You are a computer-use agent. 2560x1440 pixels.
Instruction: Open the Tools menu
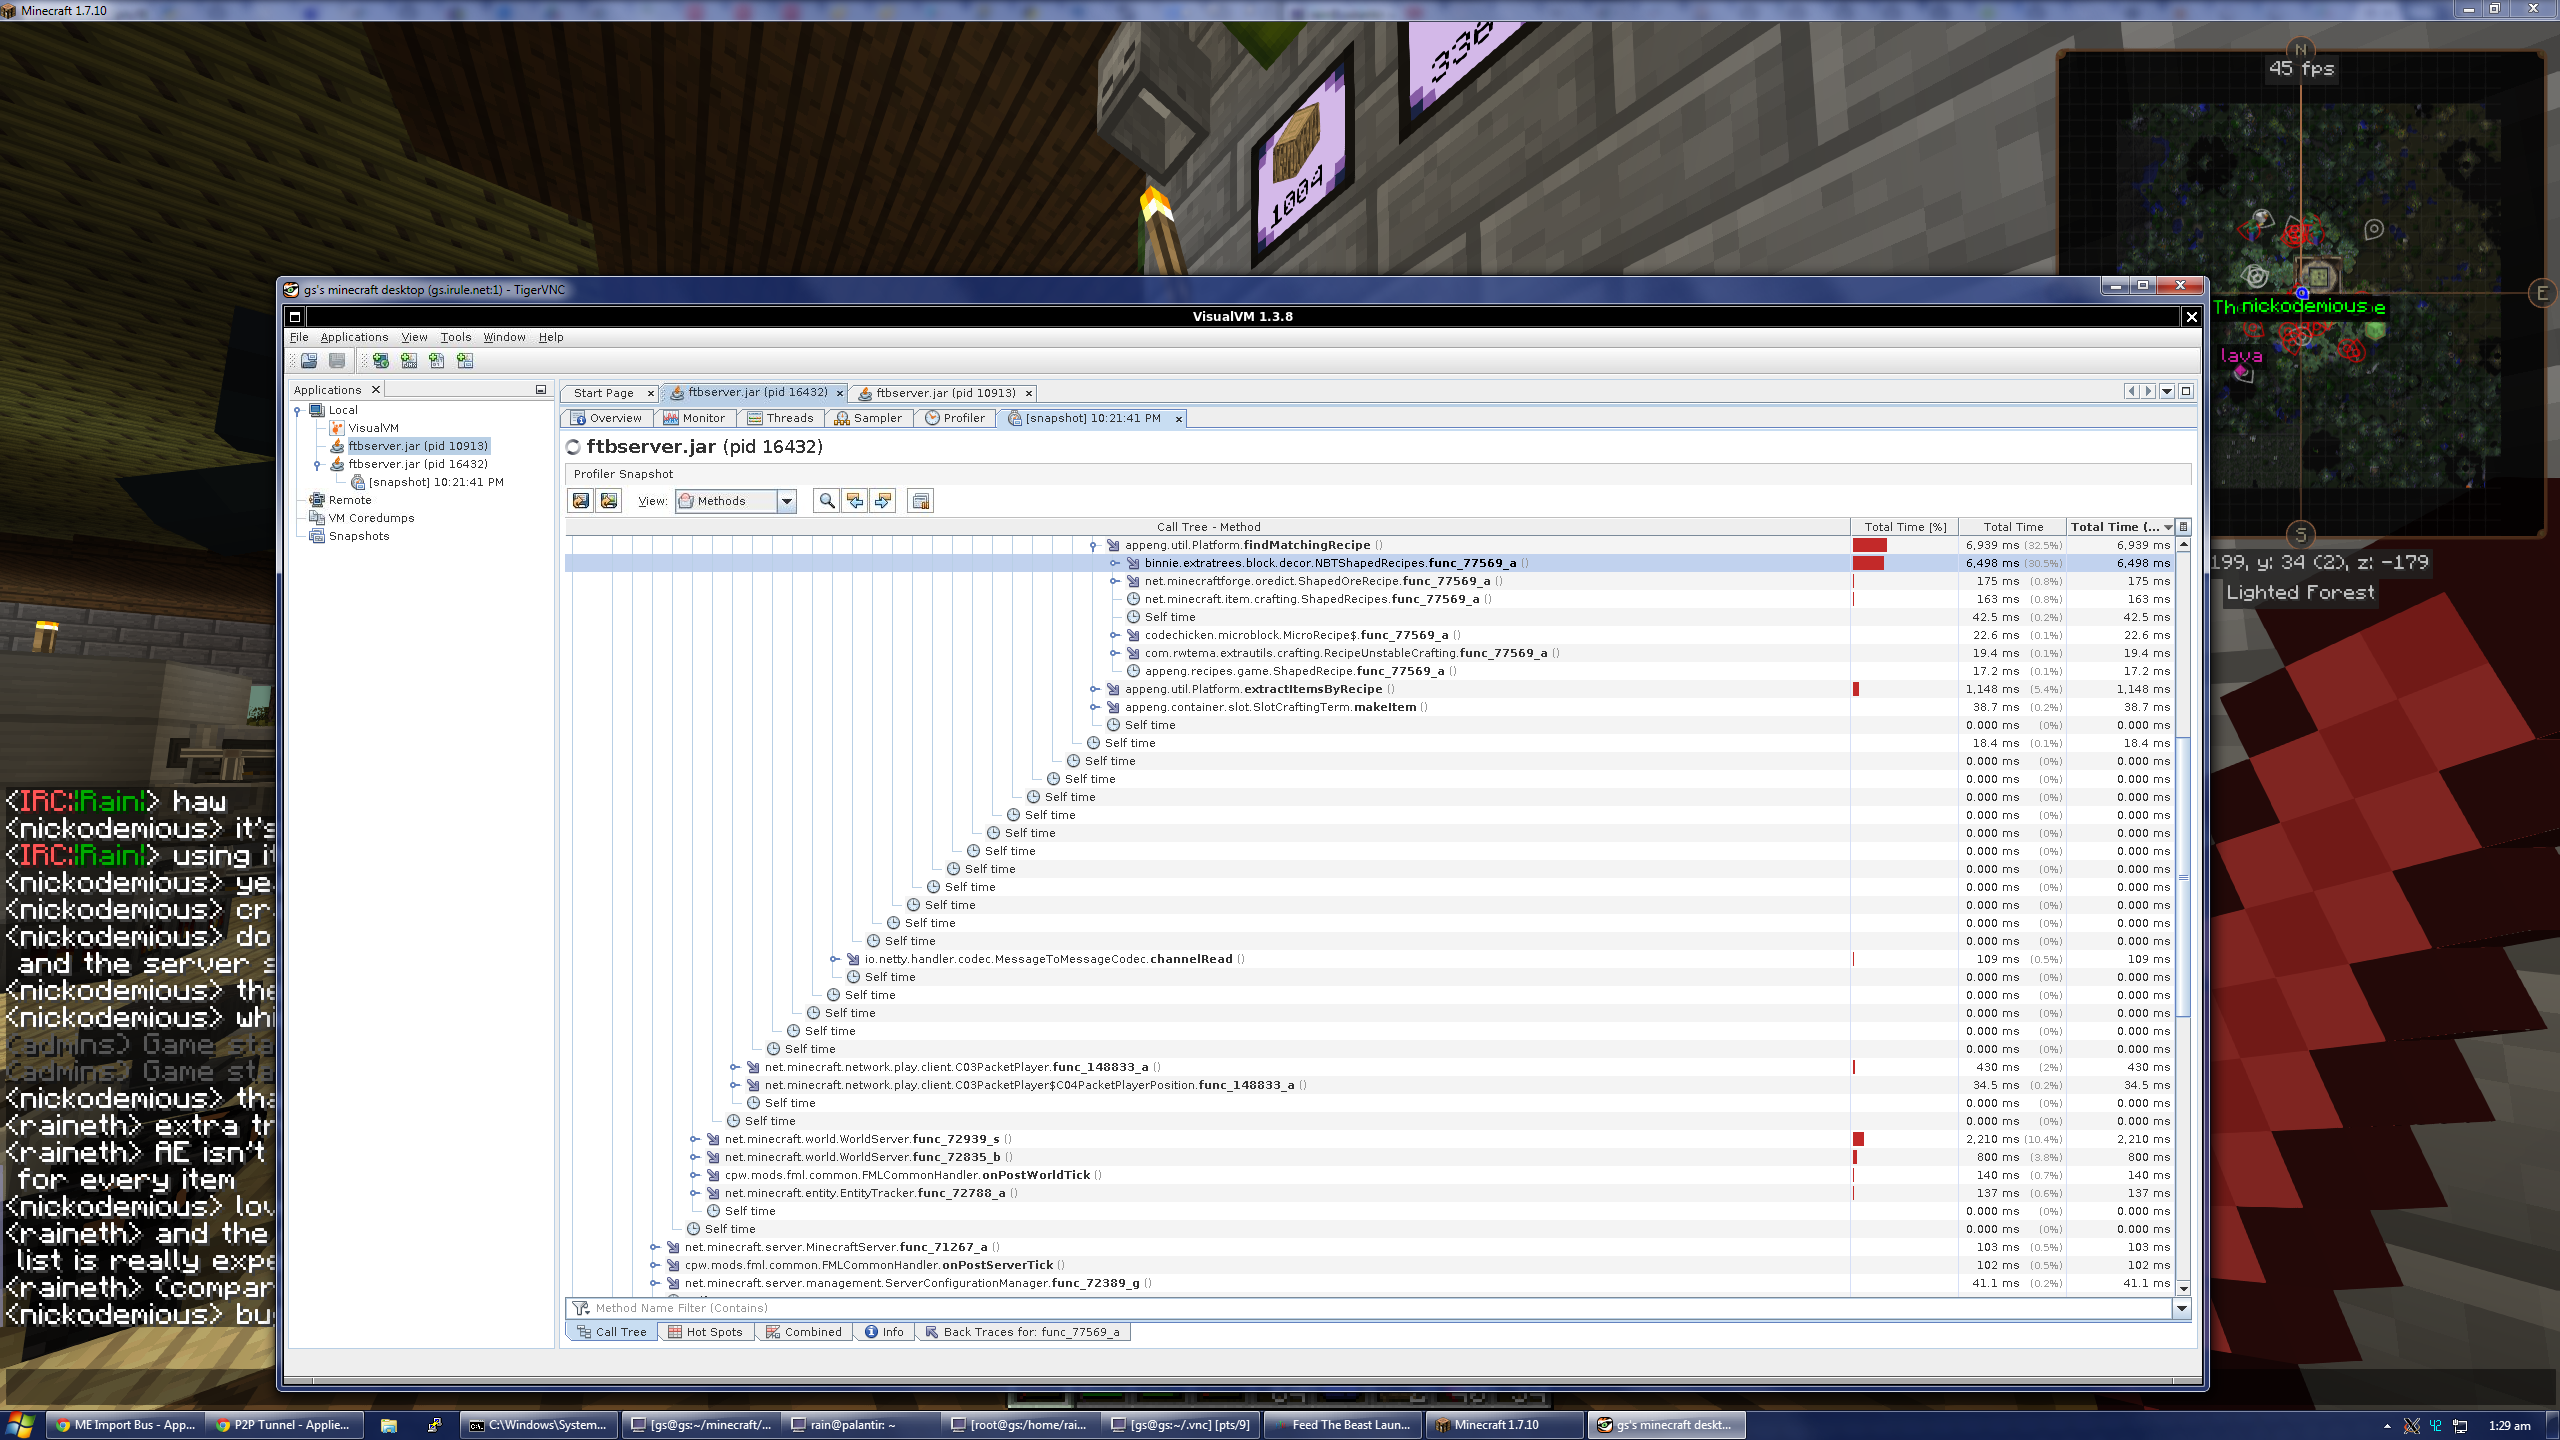click(x=456, y=337)
